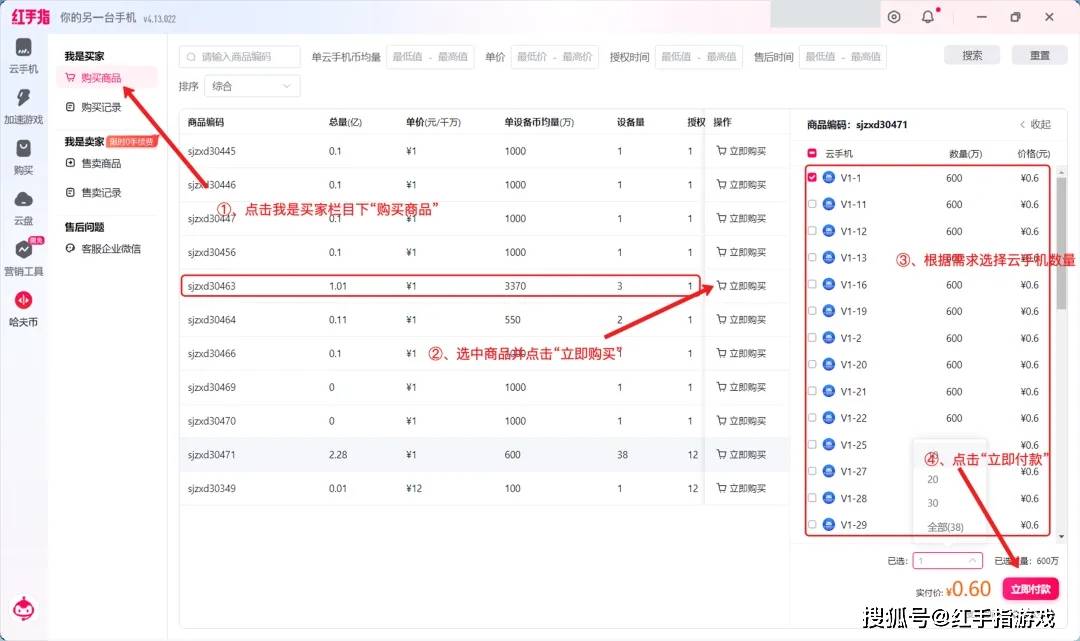Click 立即购买 for sjzxd30349

point(741,488)
